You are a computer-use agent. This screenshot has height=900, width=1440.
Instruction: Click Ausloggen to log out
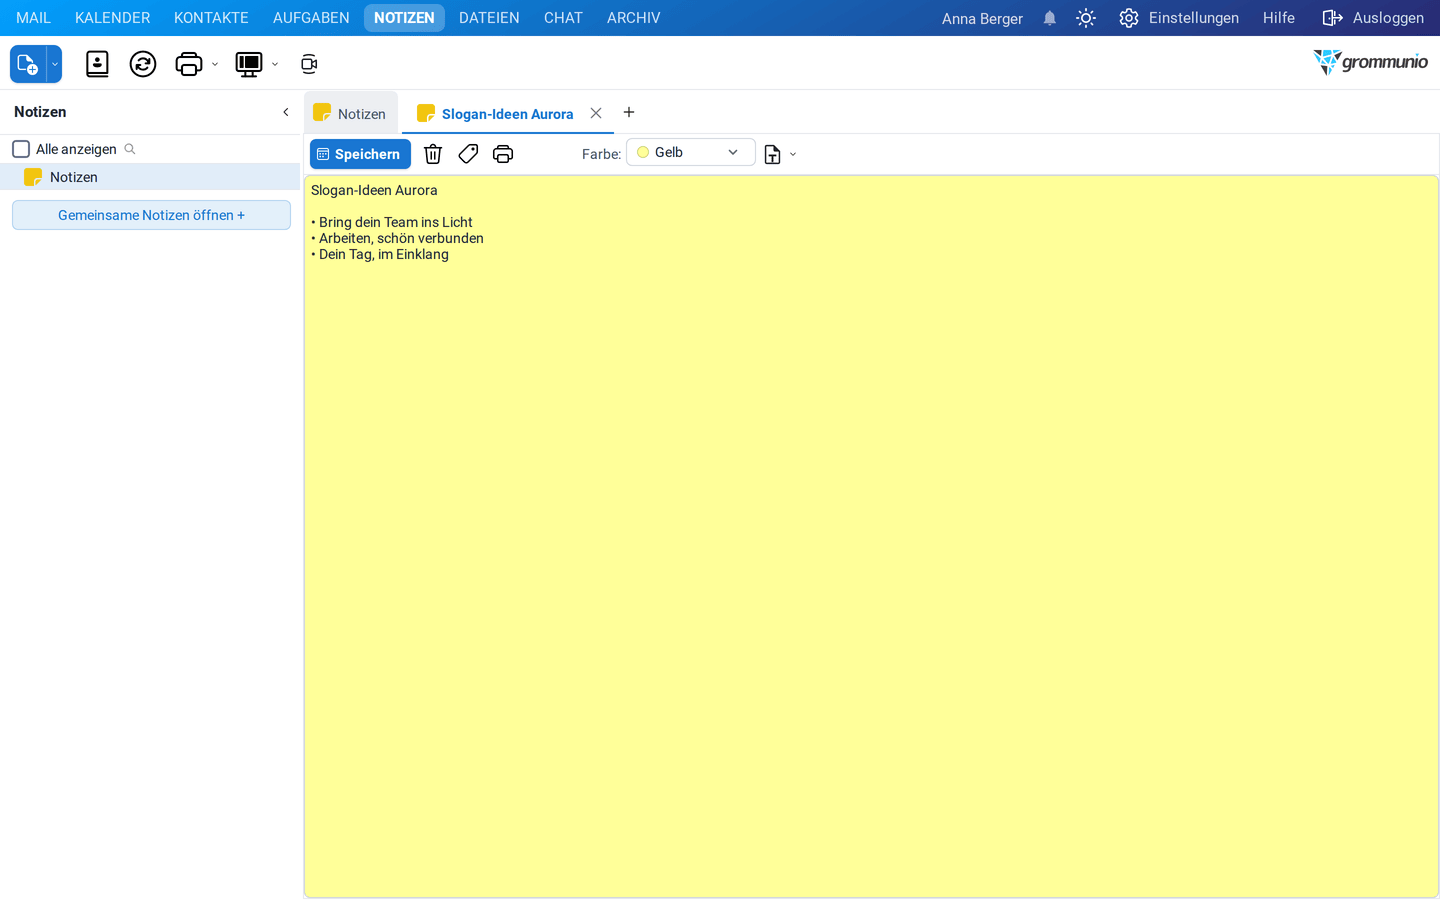pyautogui.click(x=1373, y=18)
